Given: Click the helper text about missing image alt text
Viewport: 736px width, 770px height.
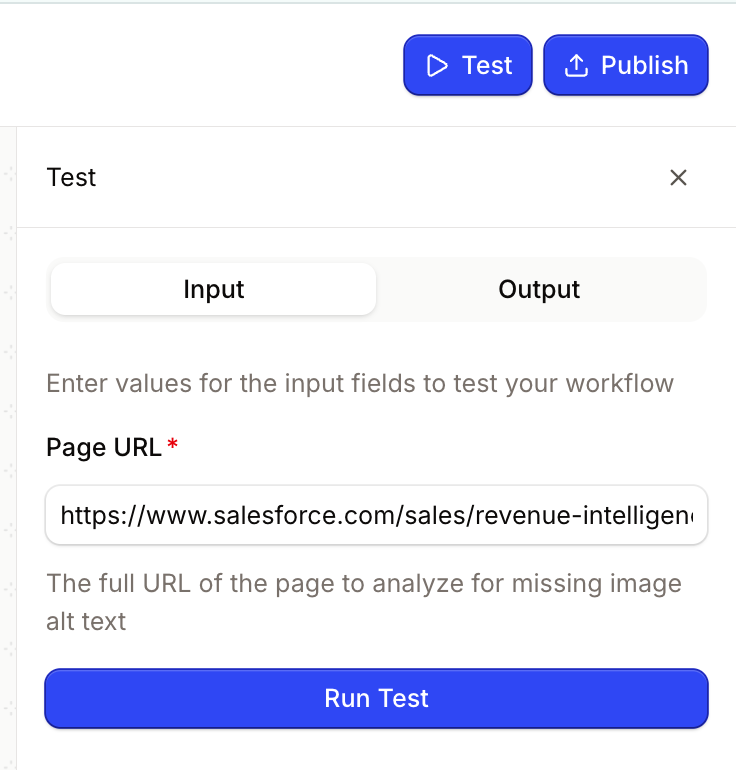Looking at the screenshot, I should [363, 602].
